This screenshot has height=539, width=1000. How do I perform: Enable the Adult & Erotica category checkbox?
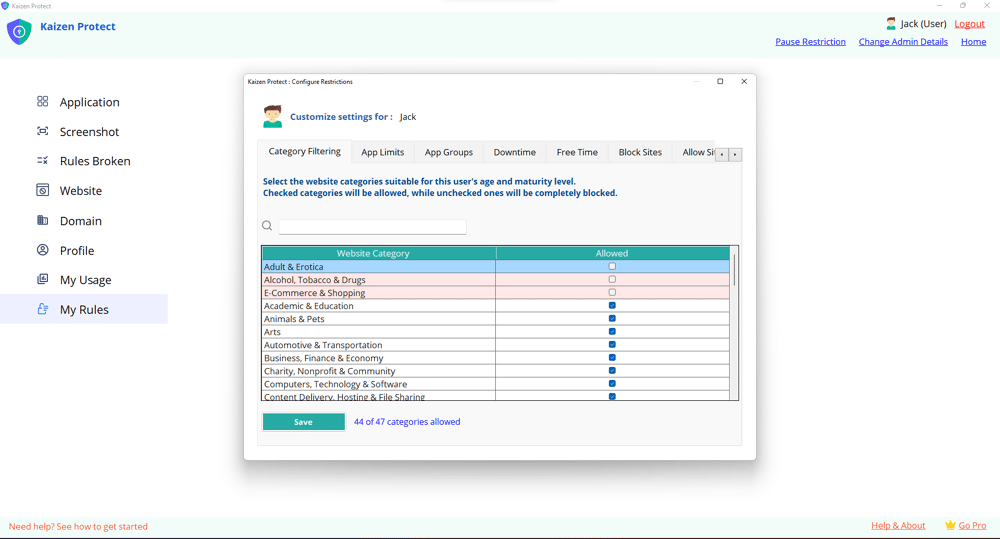coord(612,267)
